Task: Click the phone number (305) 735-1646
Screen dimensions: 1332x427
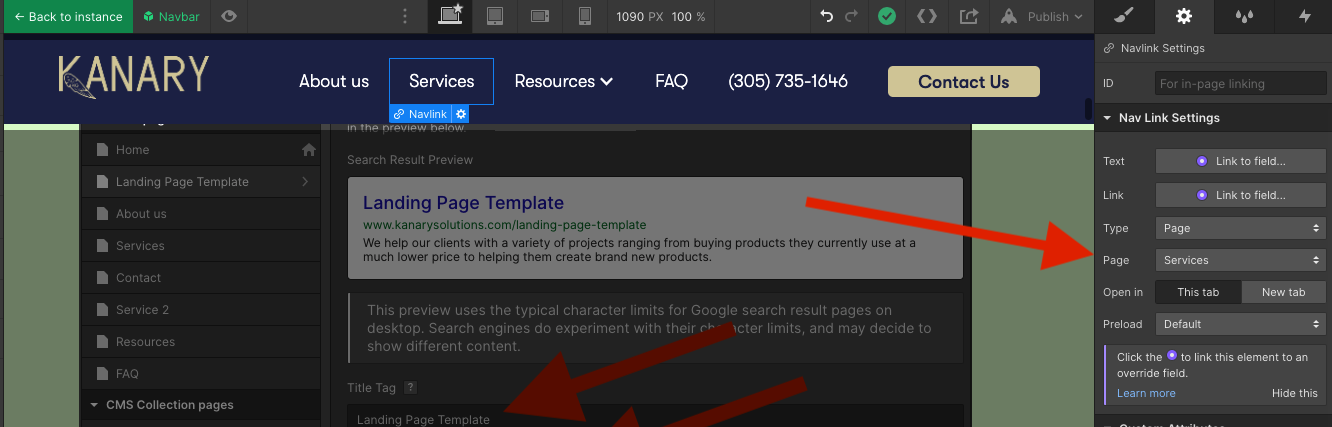Action: 788,81
